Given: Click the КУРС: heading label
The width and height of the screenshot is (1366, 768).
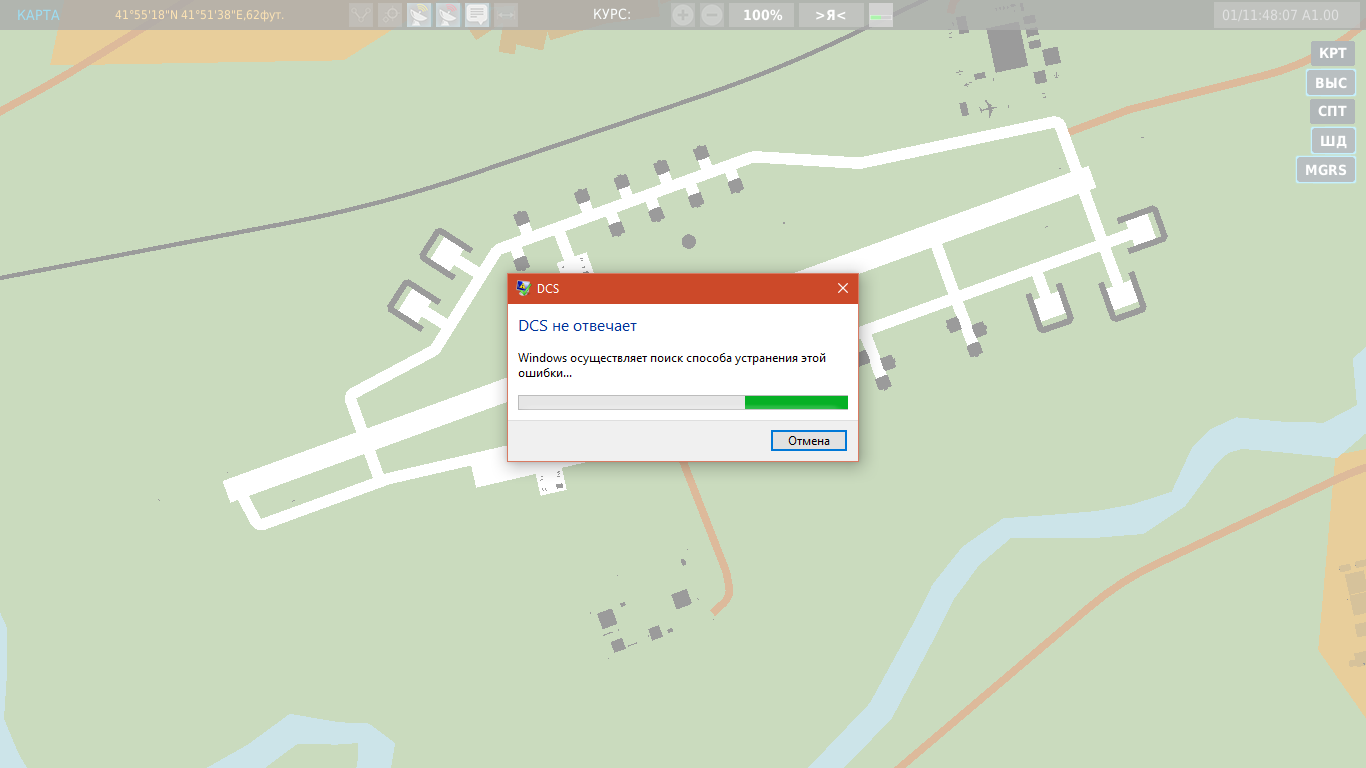Looking at the screenshot, I should (611, 15).
